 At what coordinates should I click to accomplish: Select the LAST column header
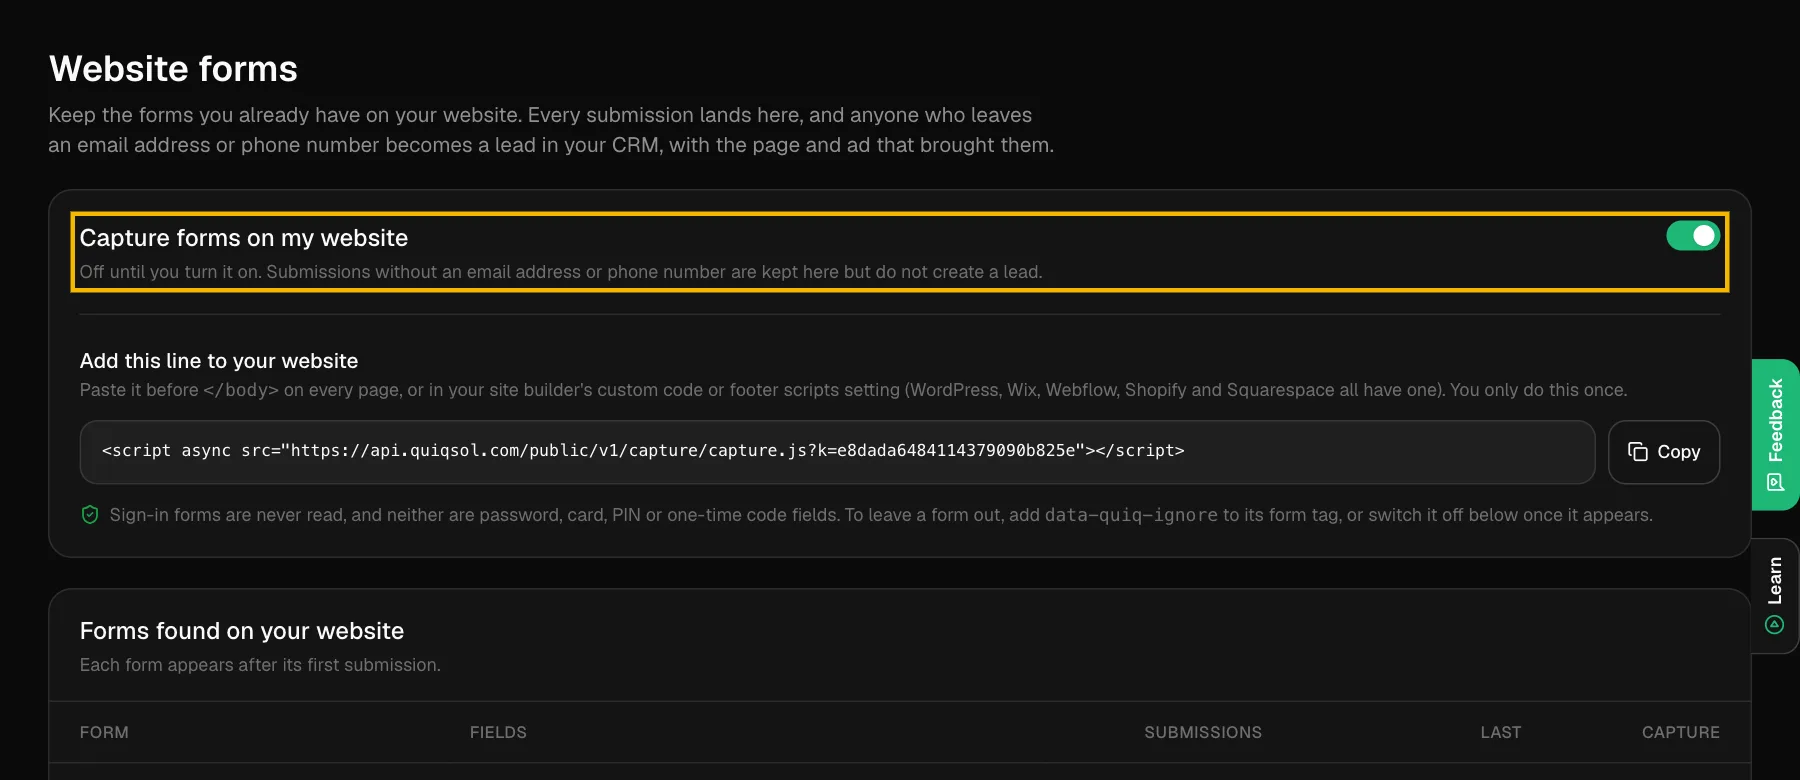1501,732
